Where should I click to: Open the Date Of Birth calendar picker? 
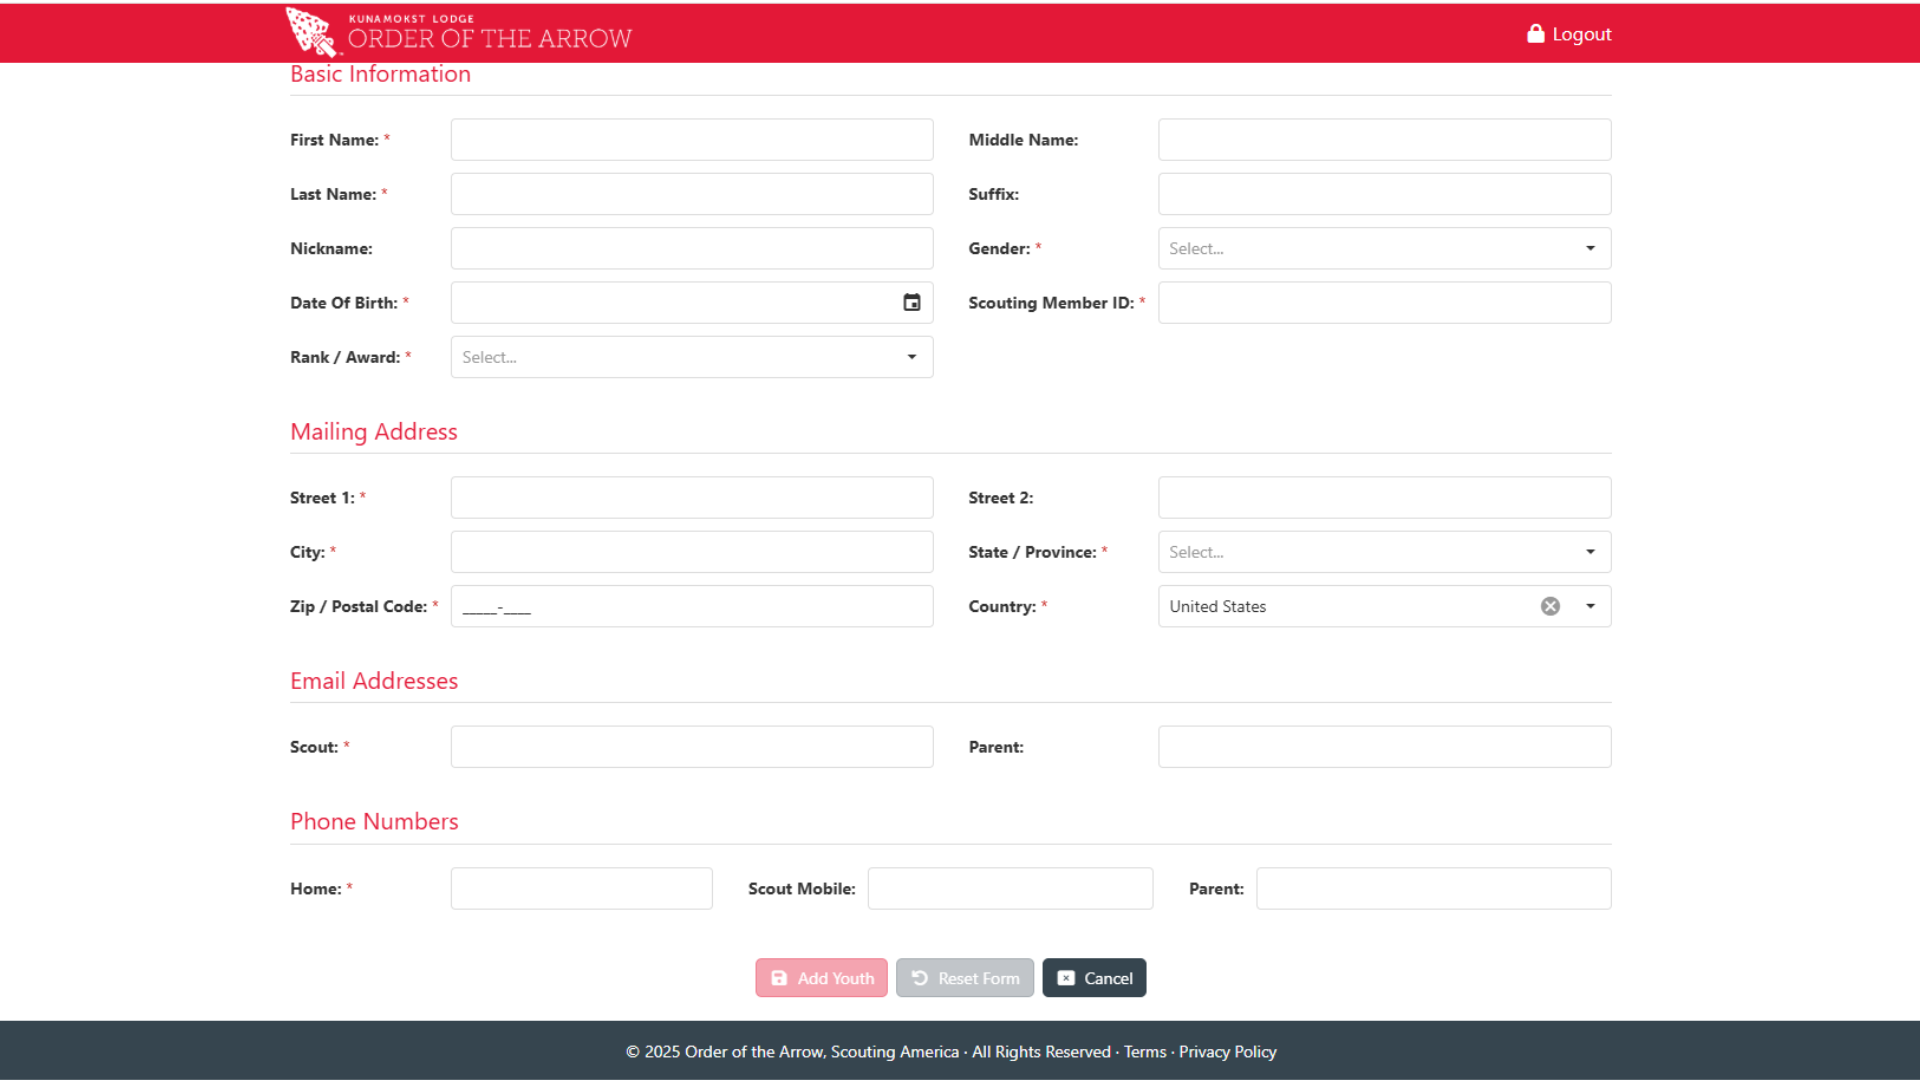pyautogui.click(x=911, y=303)
